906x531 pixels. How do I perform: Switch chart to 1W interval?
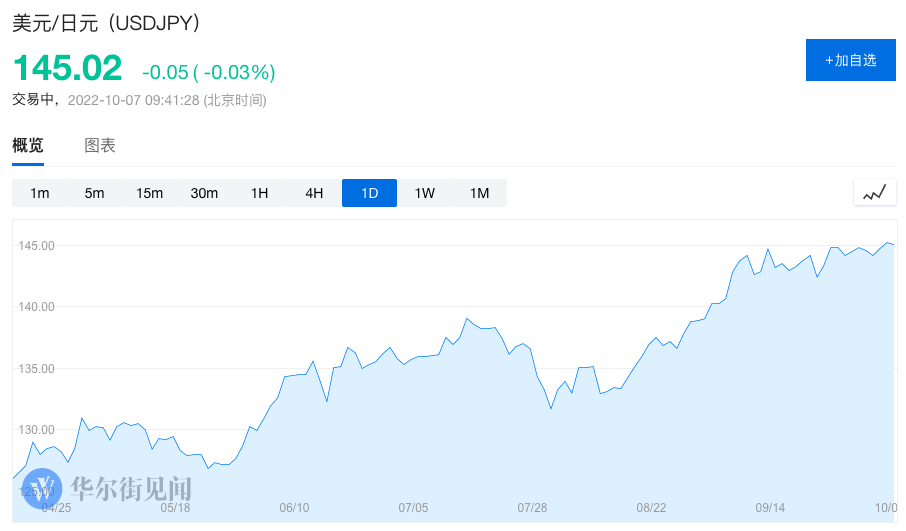coord(424,193)
